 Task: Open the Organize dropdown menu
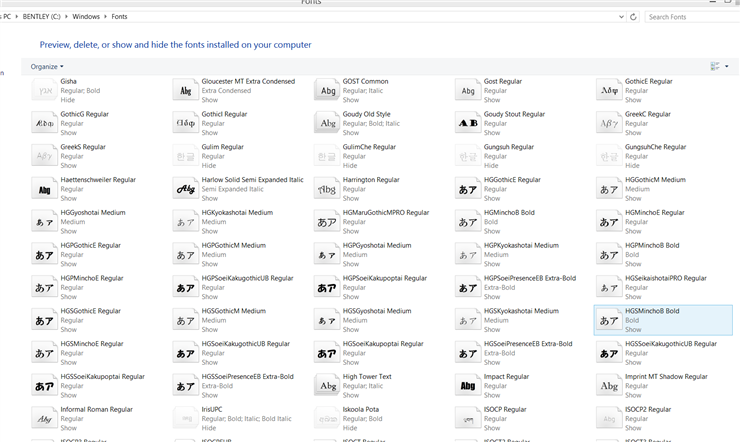click(x=47, y=67)
